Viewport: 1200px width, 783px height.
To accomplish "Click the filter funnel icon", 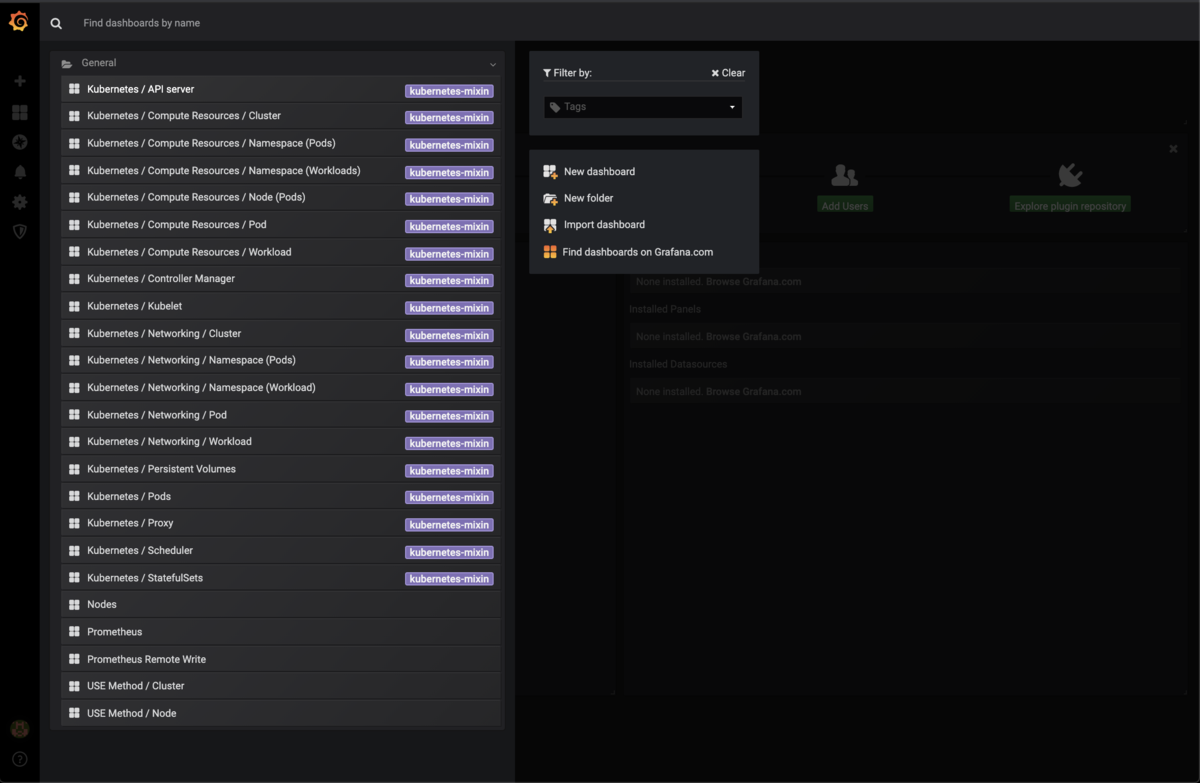I will (x=547, y=73).
